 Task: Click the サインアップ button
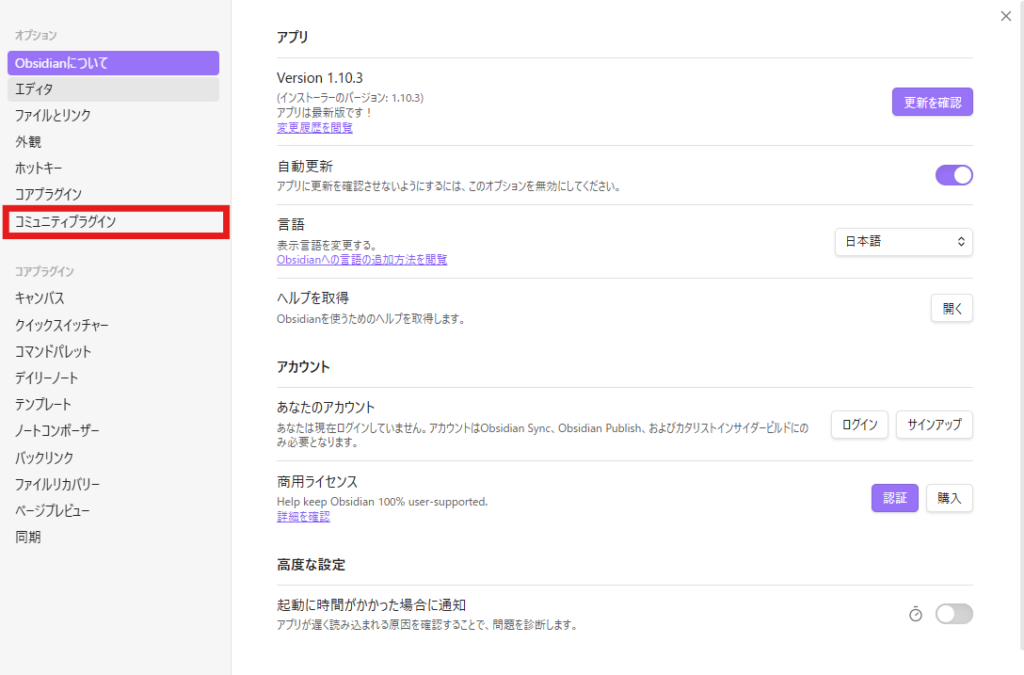[x=934, y=425]
